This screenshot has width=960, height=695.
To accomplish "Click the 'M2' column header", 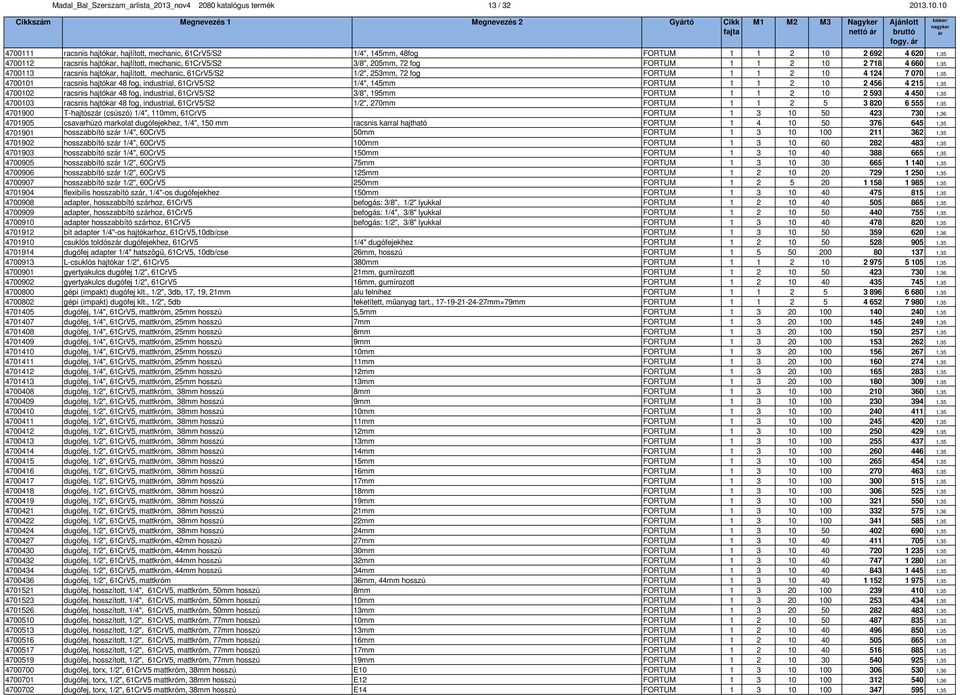I will coord(792,32).
